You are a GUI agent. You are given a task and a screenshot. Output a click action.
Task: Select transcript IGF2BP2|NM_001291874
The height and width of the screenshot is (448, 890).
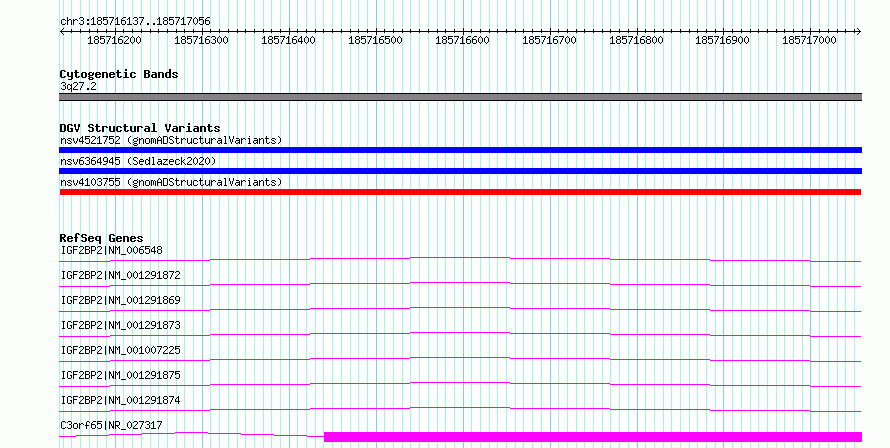tap(120, 400)
